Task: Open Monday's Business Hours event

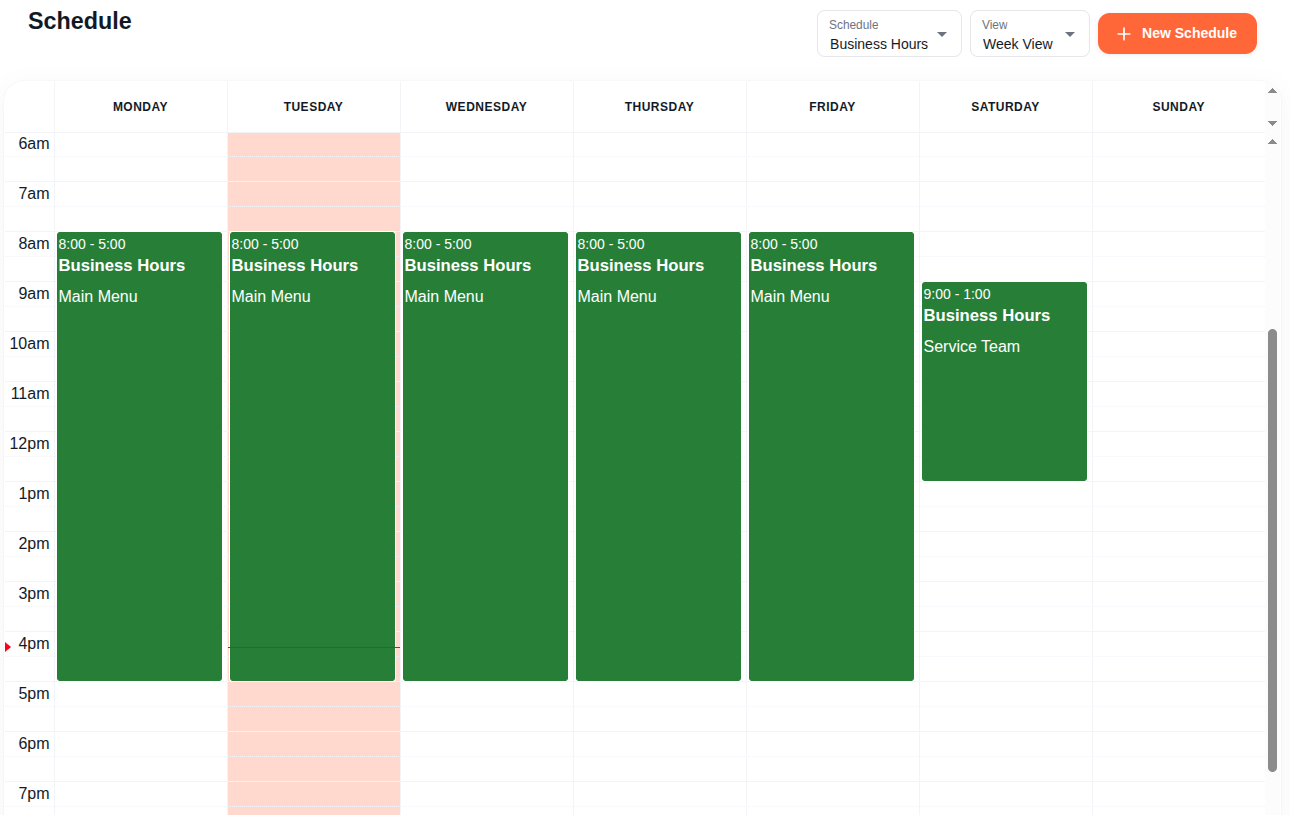Action: [x=139, y=456]
